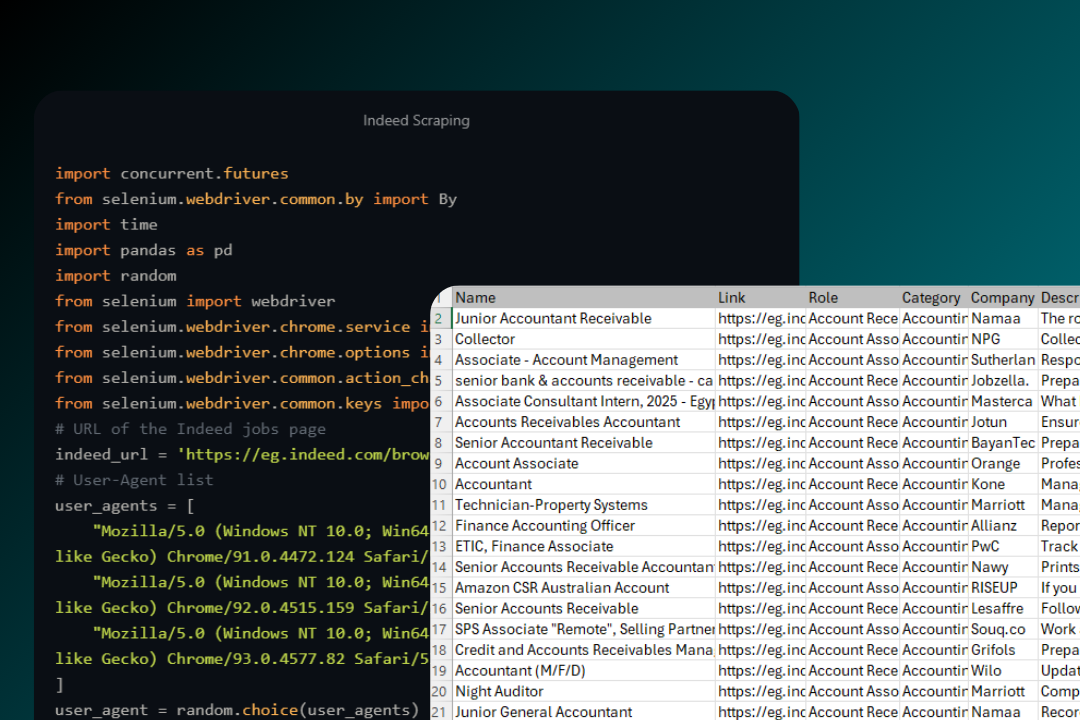
Task: Select the Finance Accounting Officer cell
Action: pyautogui.click(x=544, y=525)
